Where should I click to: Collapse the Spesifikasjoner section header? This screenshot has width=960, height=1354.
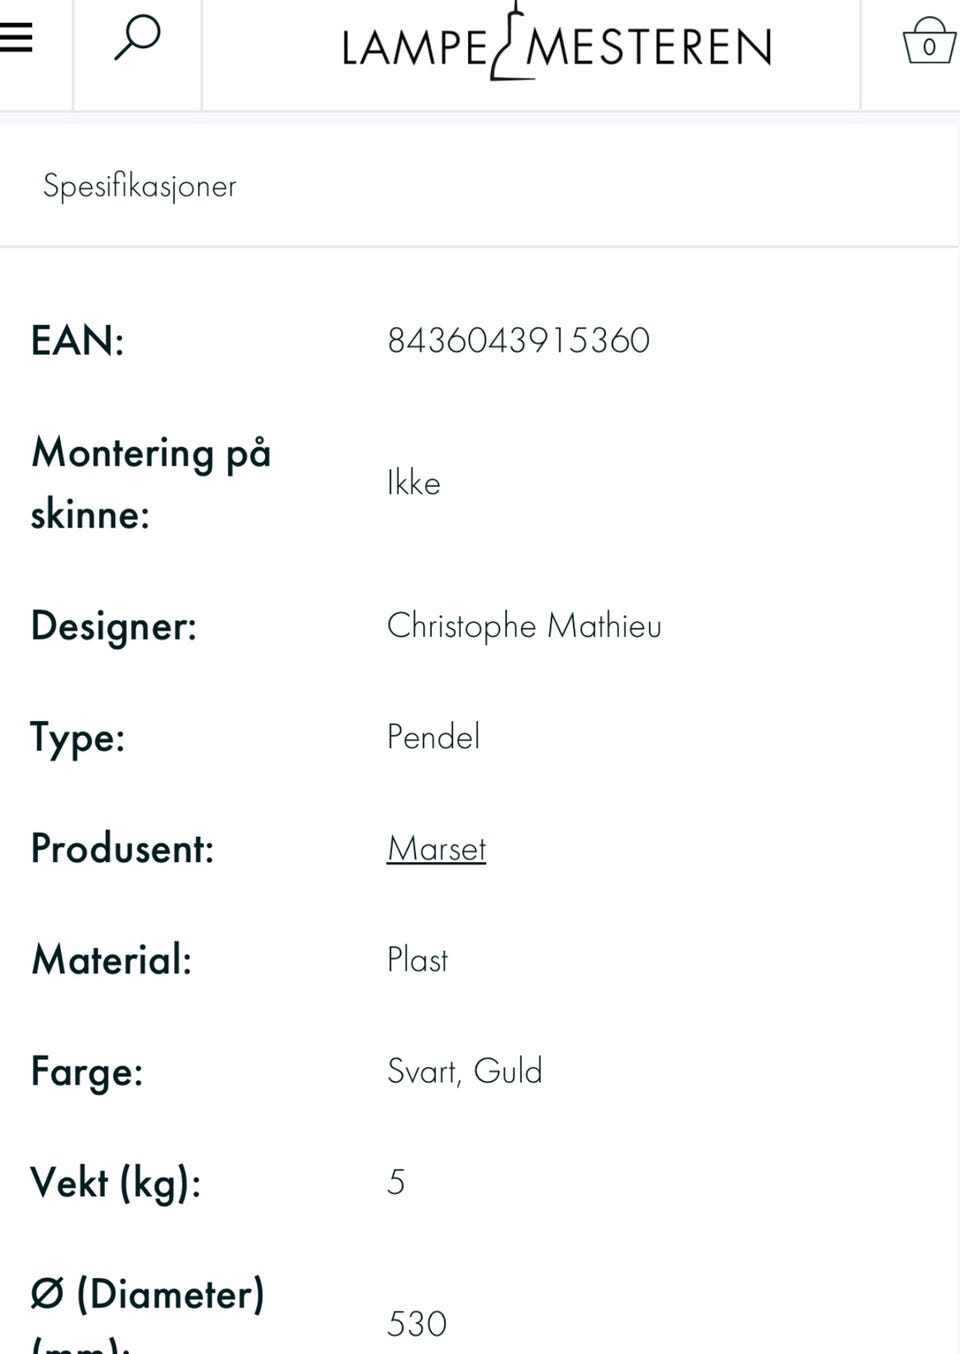pyautogui.click(x=140, y=186)
